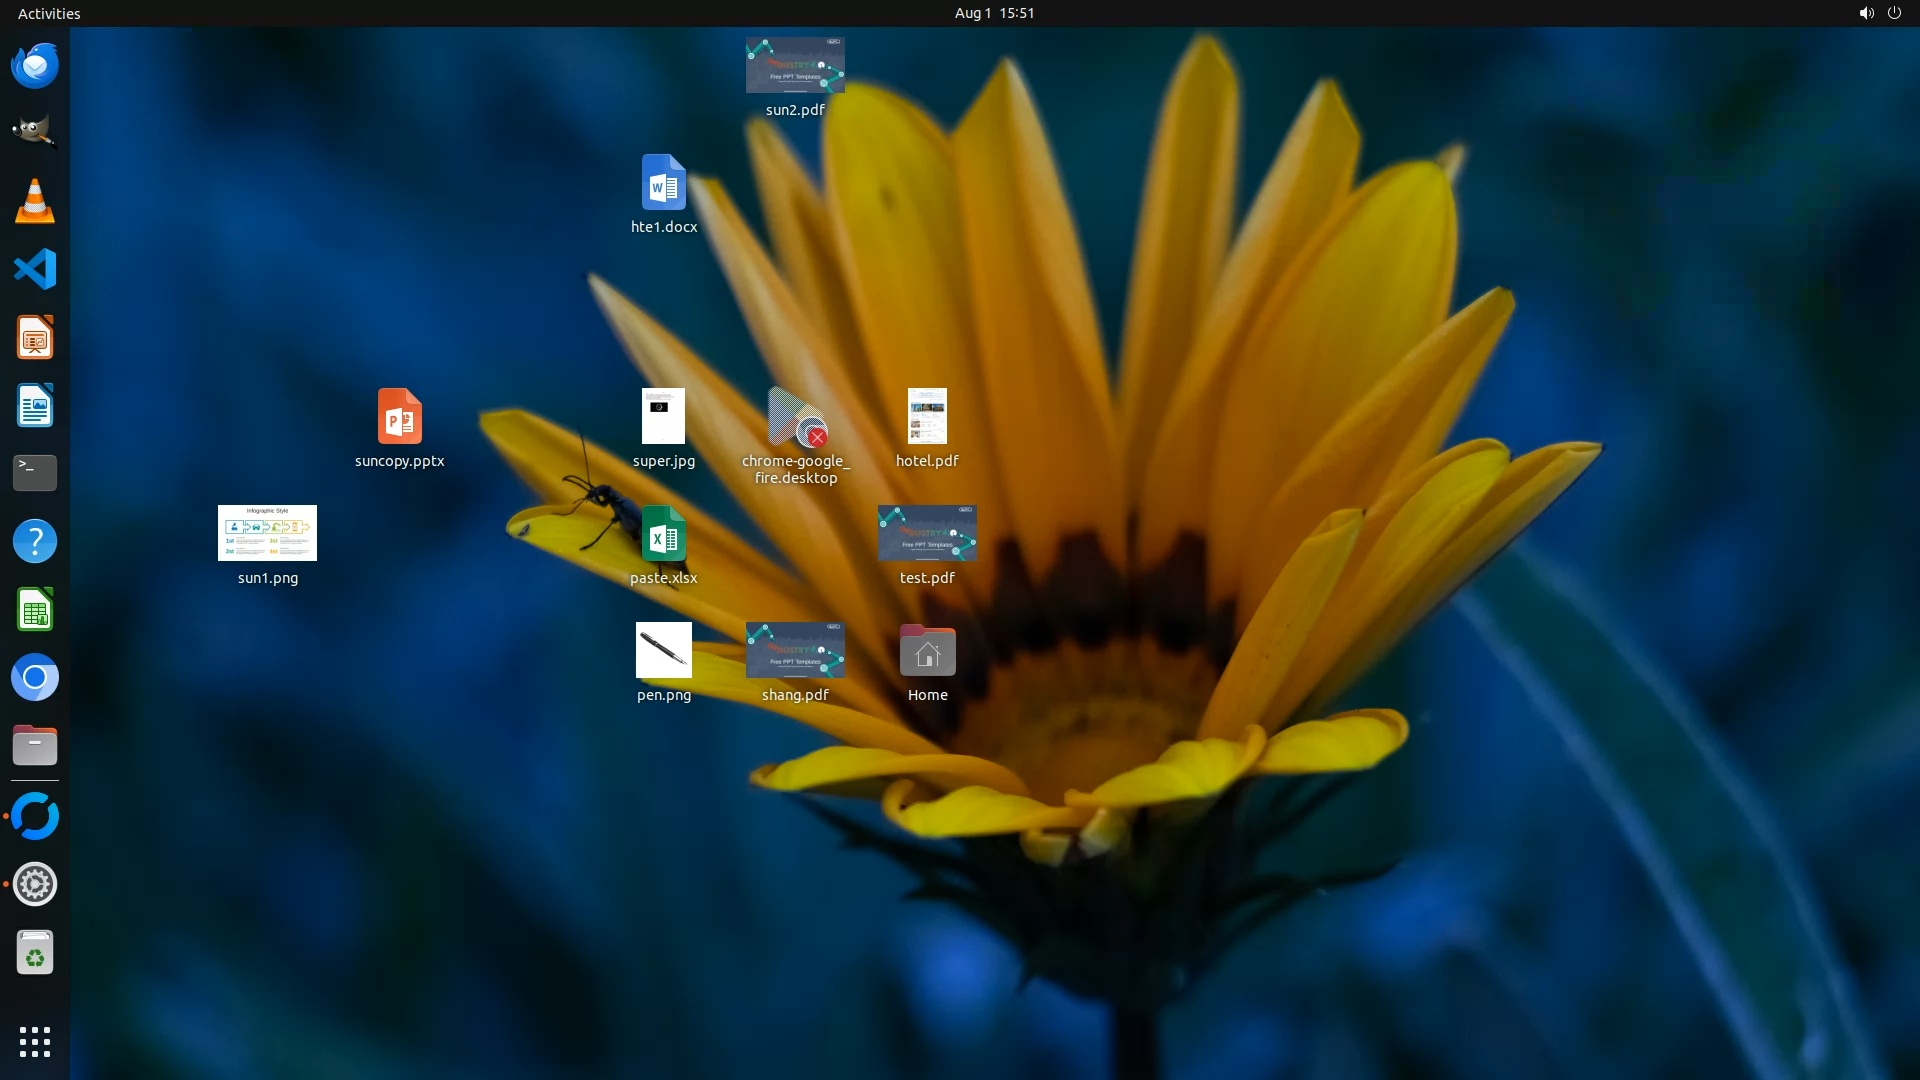Open Thunderbird mail from the dock
Viewport: 1920px width, 1080px height.
[x=35, y=66]
